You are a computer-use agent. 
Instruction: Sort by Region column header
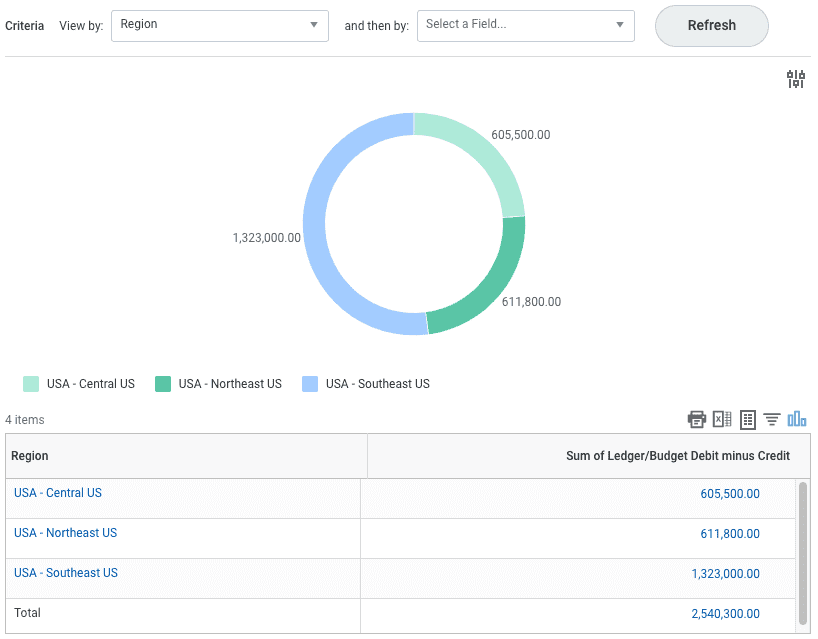(30, 456)
